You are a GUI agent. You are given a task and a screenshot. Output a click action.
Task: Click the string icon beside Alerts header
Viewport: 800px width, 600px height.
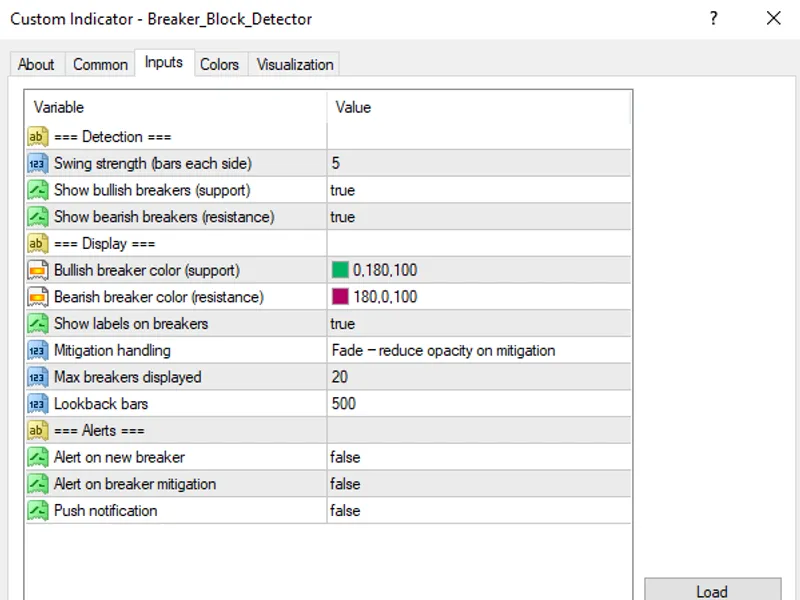coord(38,430)
